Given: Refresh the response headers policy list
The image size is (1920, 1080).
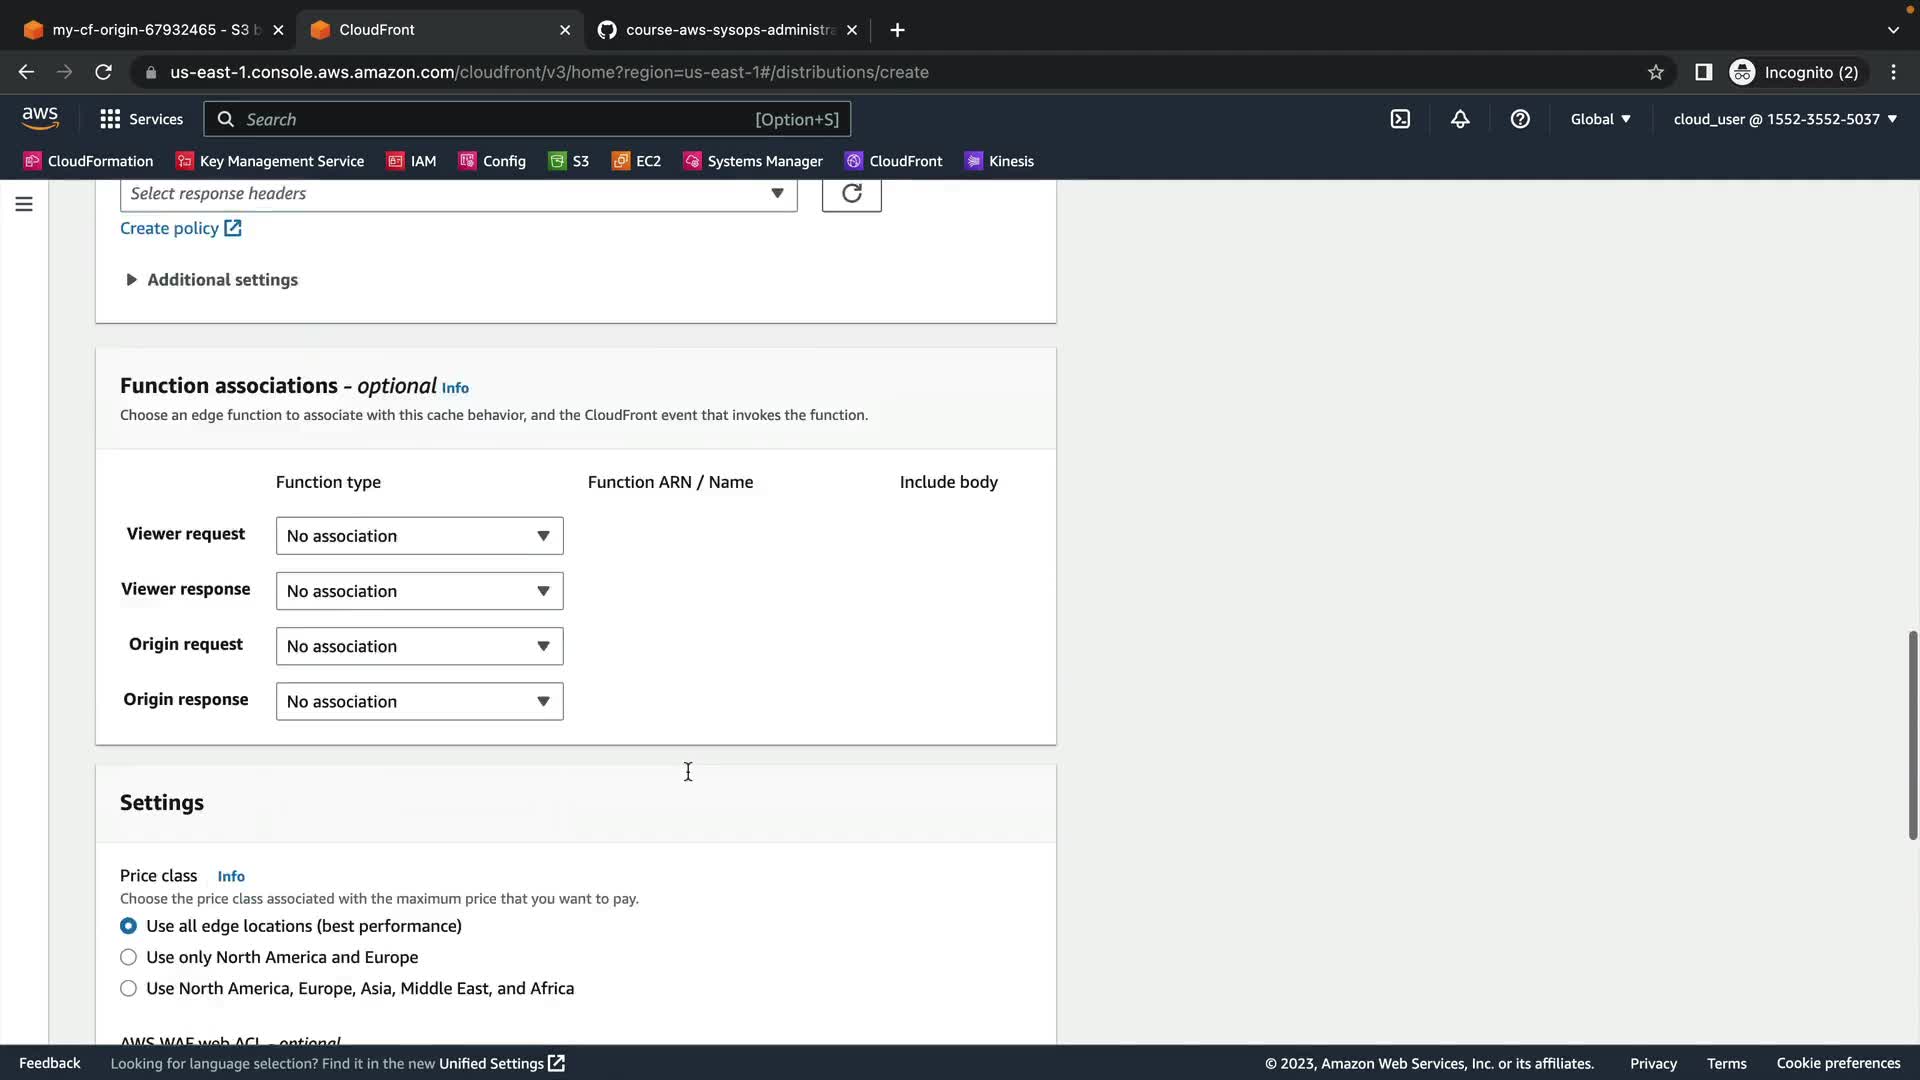Looking at the screenshot, I should (x=851, y=193).
